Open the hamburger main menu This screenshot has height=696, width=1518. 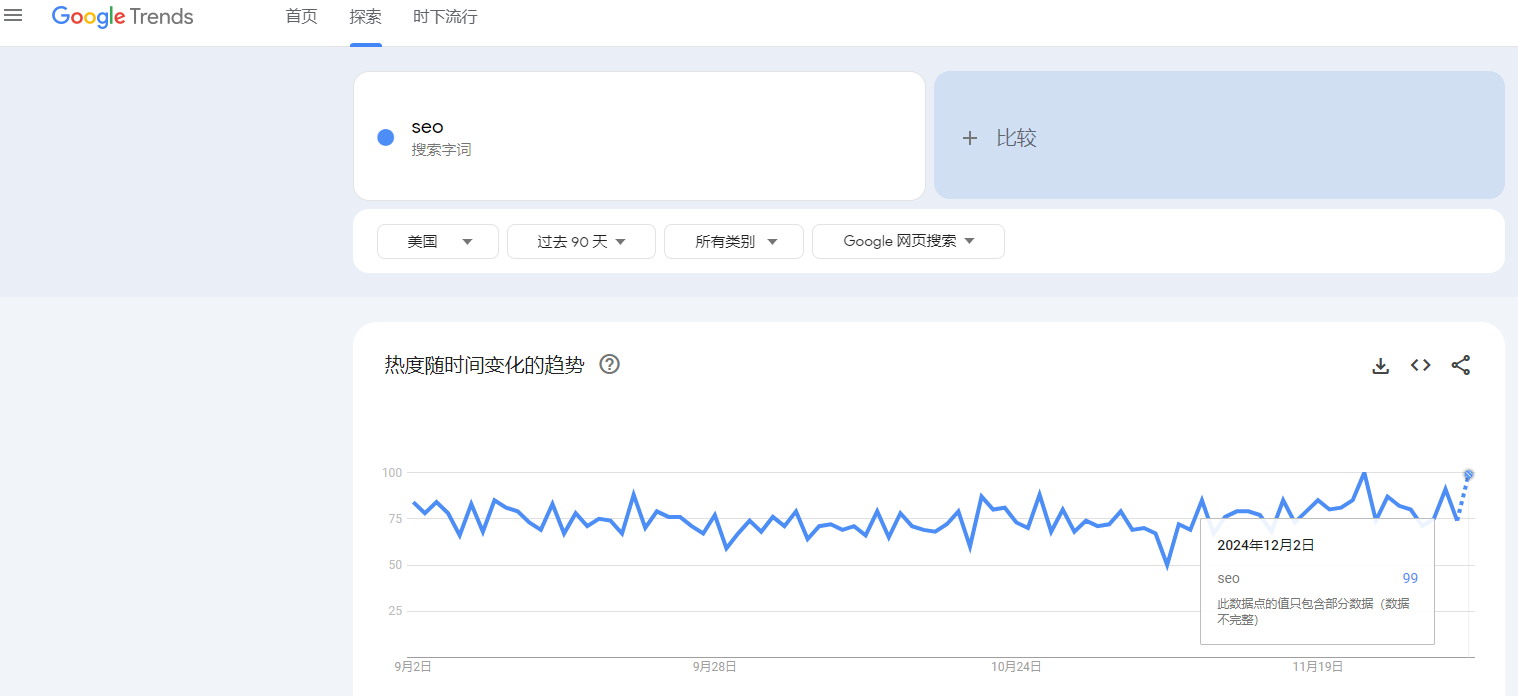[x=14, y=16]
